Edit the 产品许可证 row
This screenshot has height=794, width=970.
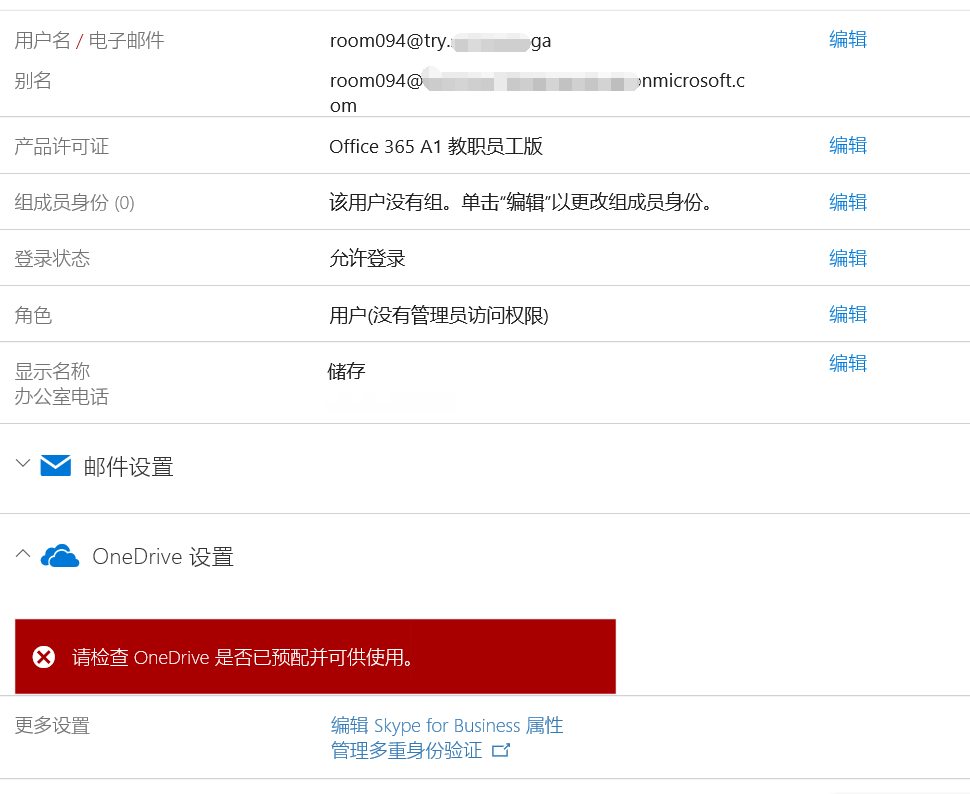point(848,145)
